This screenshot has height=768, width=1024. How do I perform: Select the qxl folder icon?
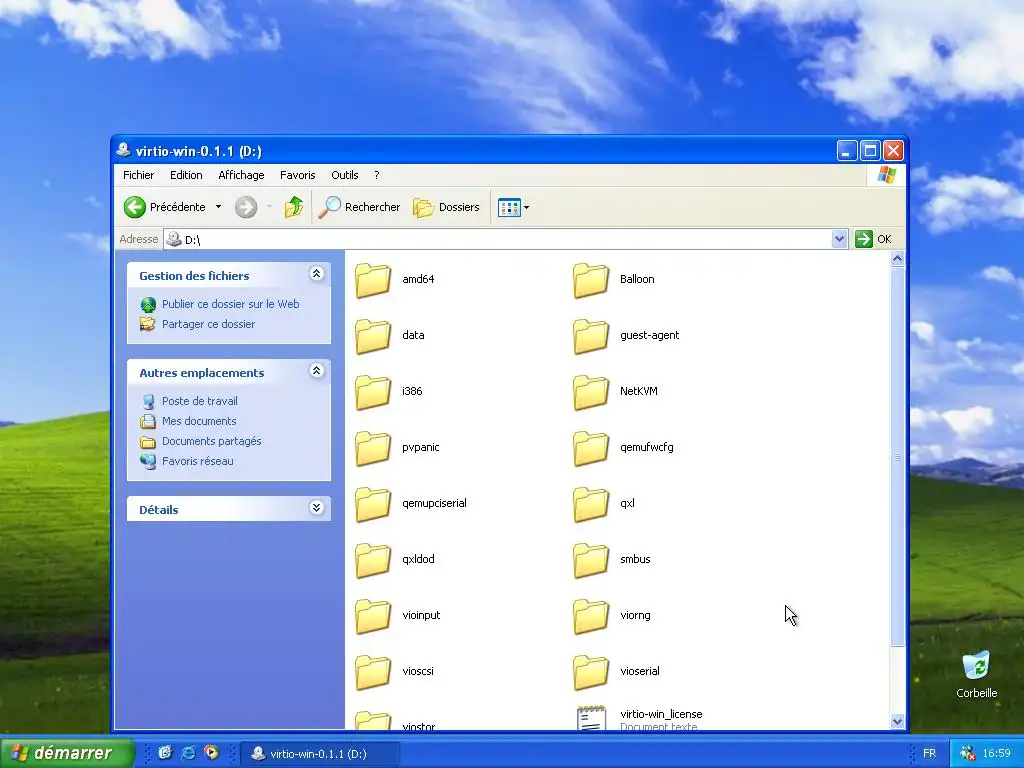[x=590, y=505]
